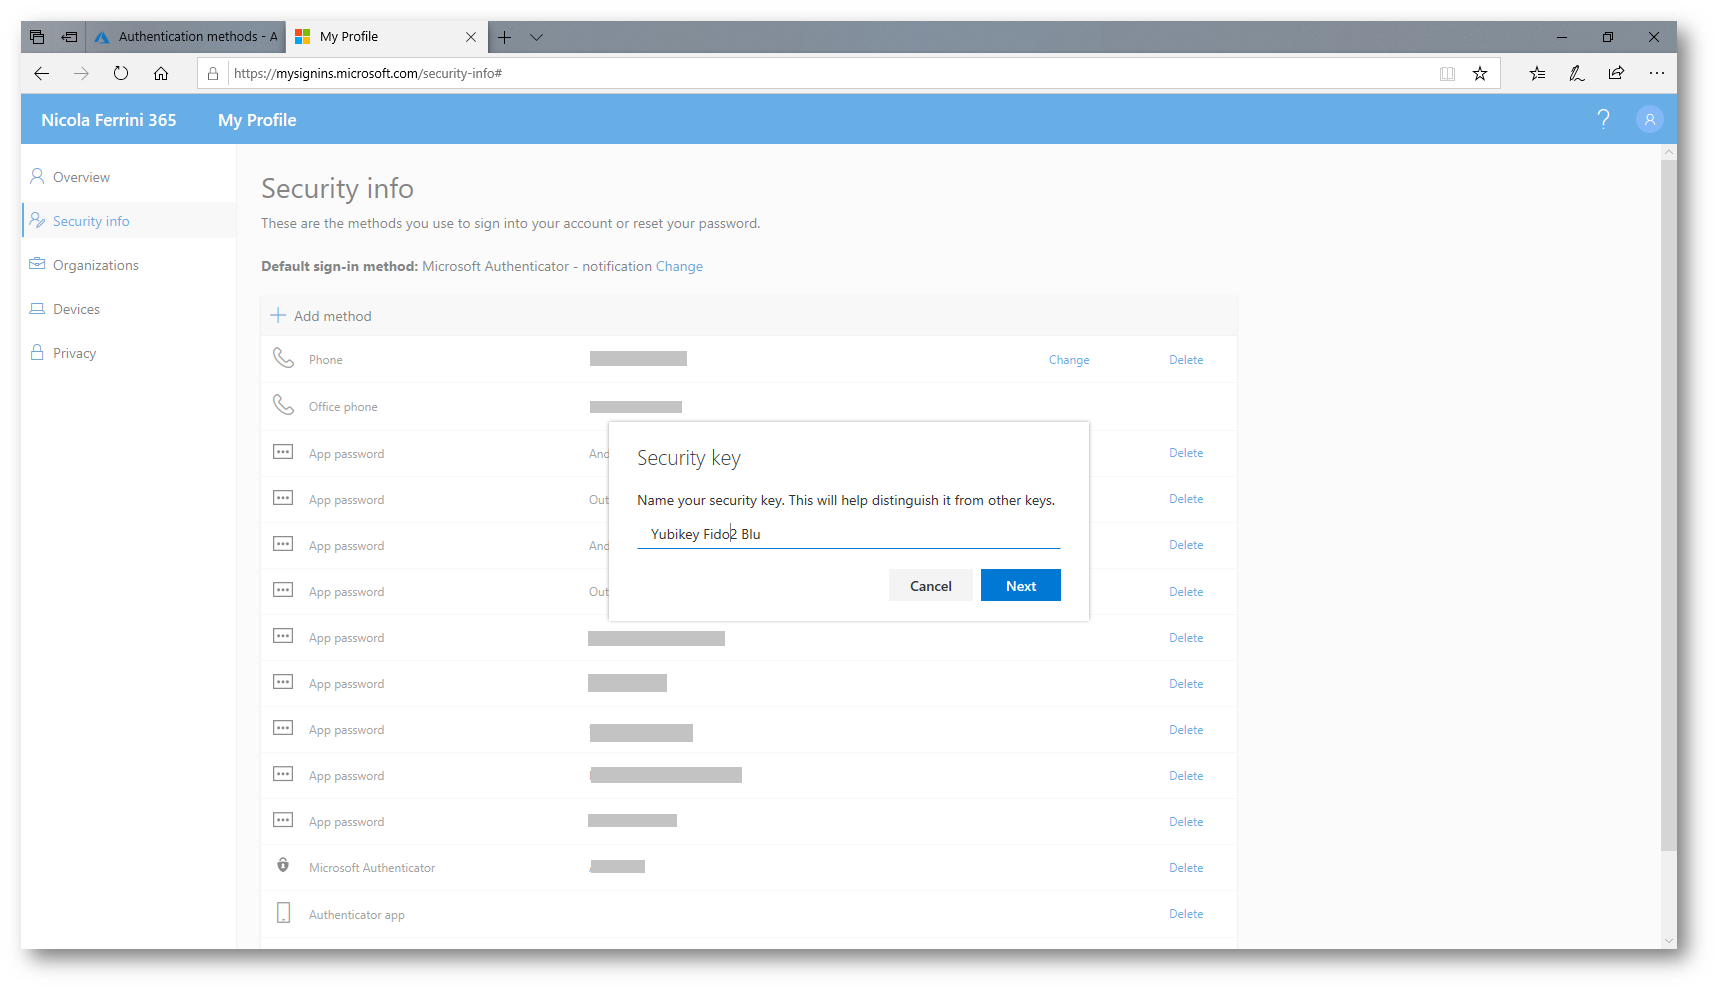Open the browser home page
1719x991 pixels.
pyautogui.click(x=161, y=73)
